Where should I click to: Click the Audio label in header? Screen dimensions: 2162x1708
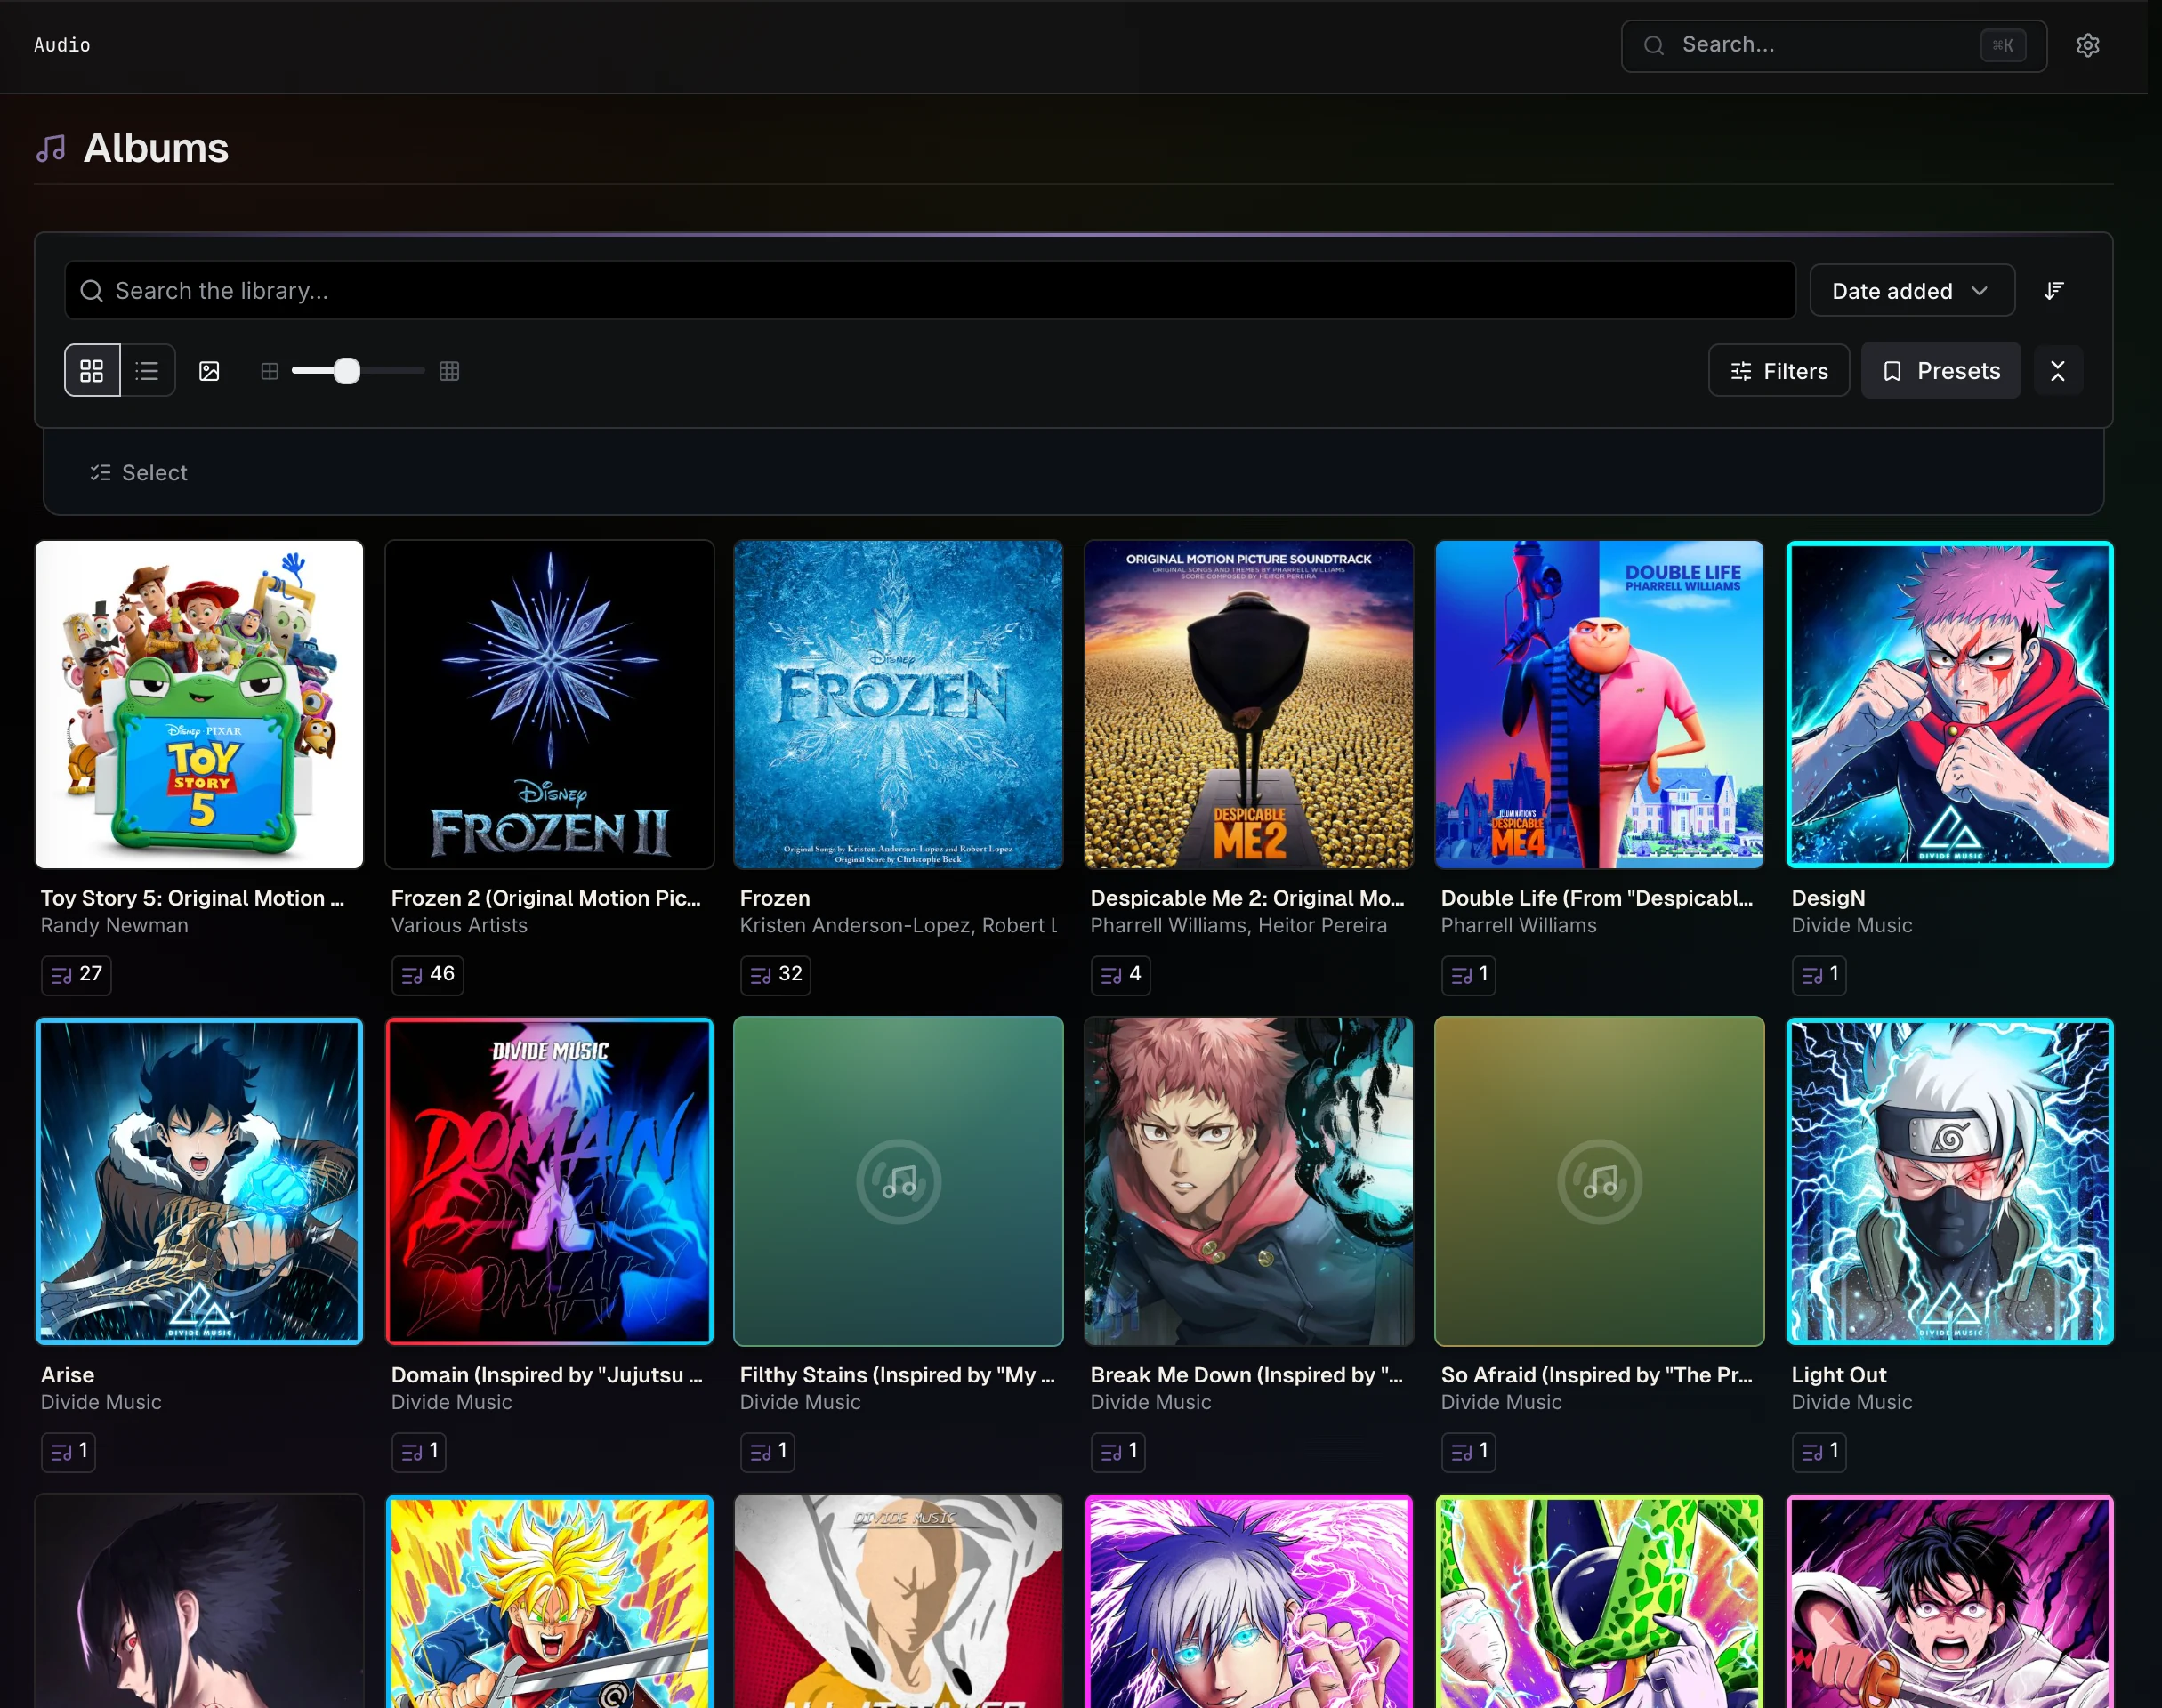click(x=62, y=45)
